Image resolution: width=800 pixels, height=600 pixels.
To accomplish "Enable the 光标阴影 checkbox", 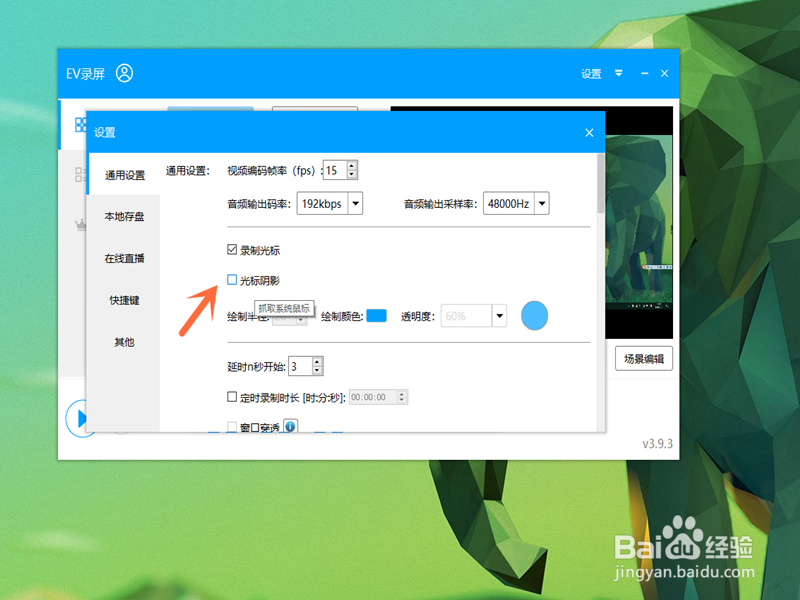I will 232,280.
